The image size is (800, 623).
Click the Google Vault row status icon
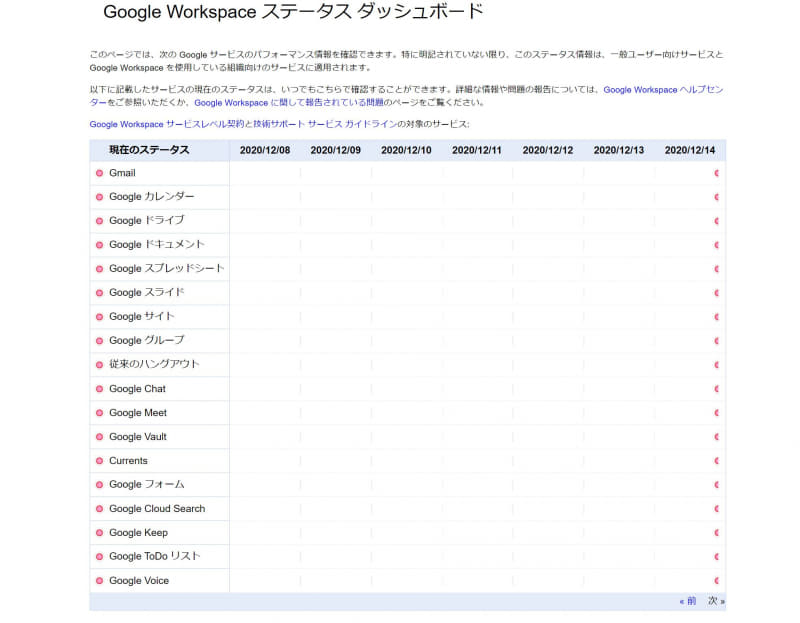pyautogui.click(x=99, y=437)
